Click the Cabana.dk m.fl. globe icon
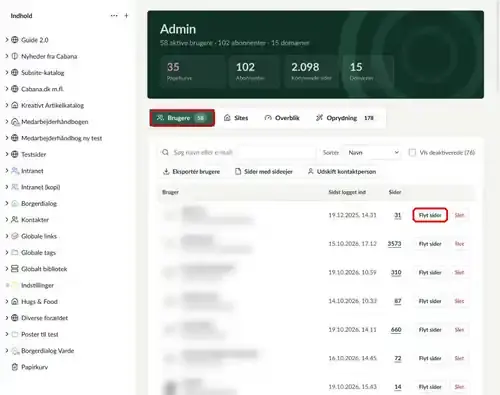Image resolution: width=500 pixels, height=395 pixels. [x=15, y=89]
